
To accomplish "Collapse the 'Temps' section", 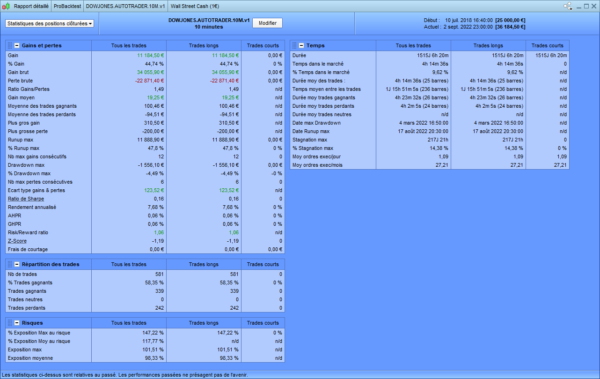I will (x=302, y=46).
